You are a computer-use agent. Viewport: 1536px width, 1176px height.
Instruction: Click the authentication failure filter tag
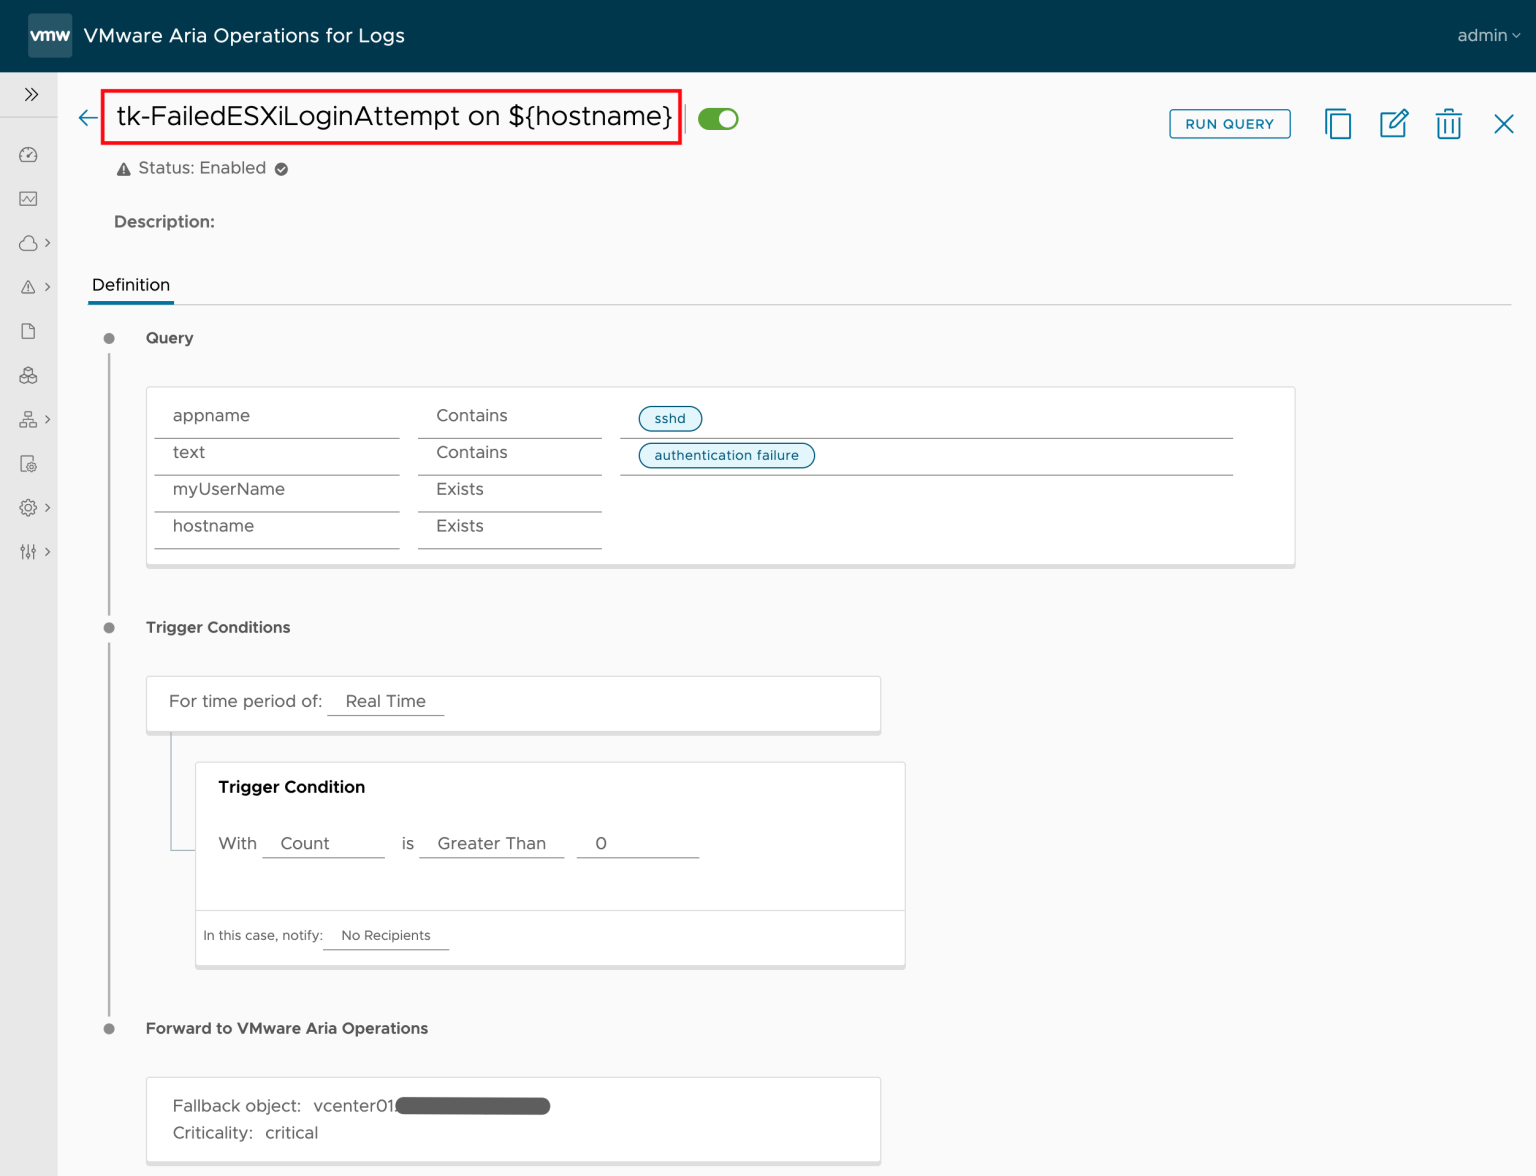click(x=726, y=455)
